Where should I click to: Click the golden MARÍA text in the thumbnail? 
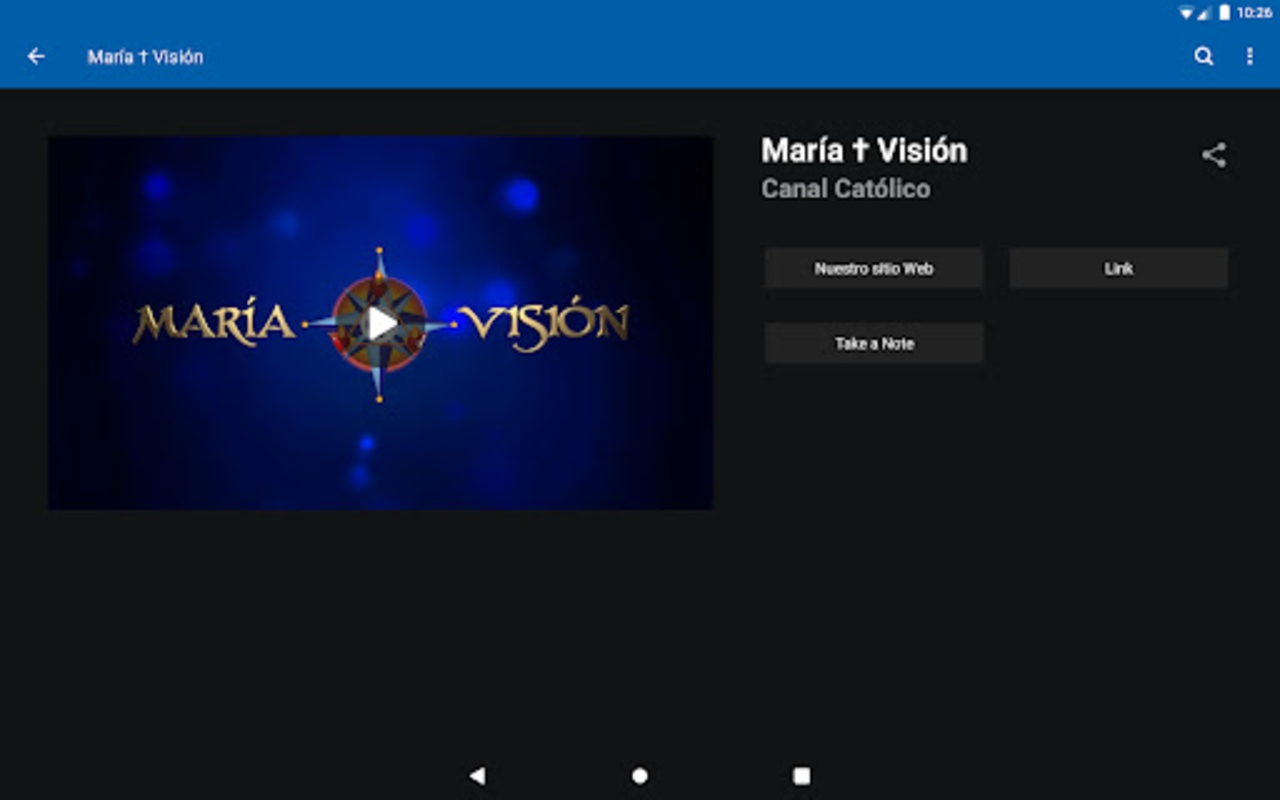(x=214, y=324)
